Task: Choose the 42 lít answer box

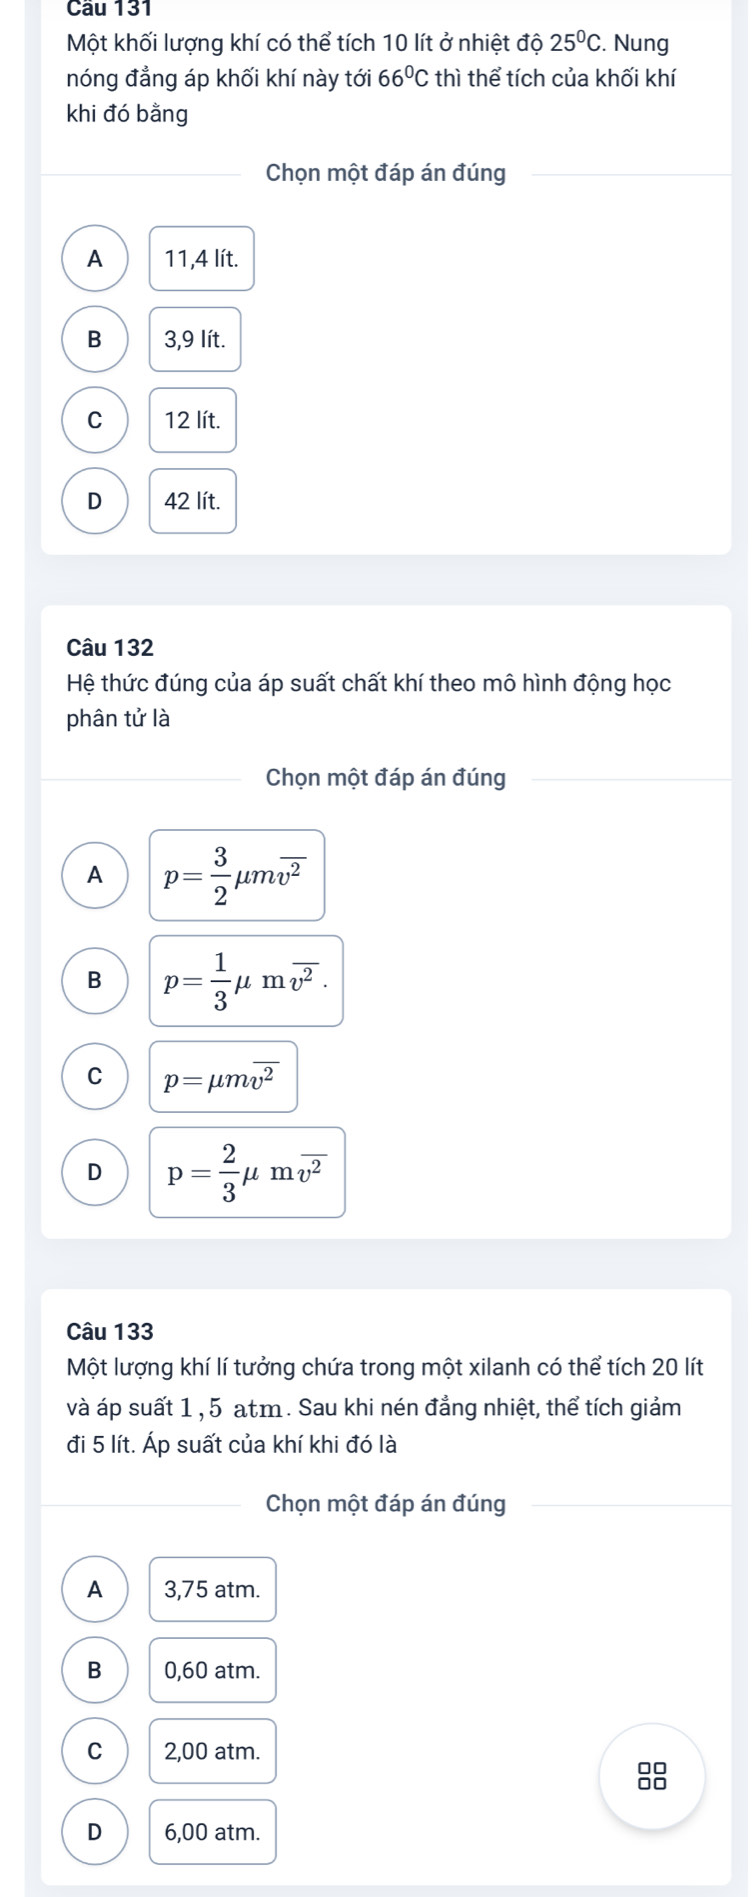Action: (x=193, y=501)
